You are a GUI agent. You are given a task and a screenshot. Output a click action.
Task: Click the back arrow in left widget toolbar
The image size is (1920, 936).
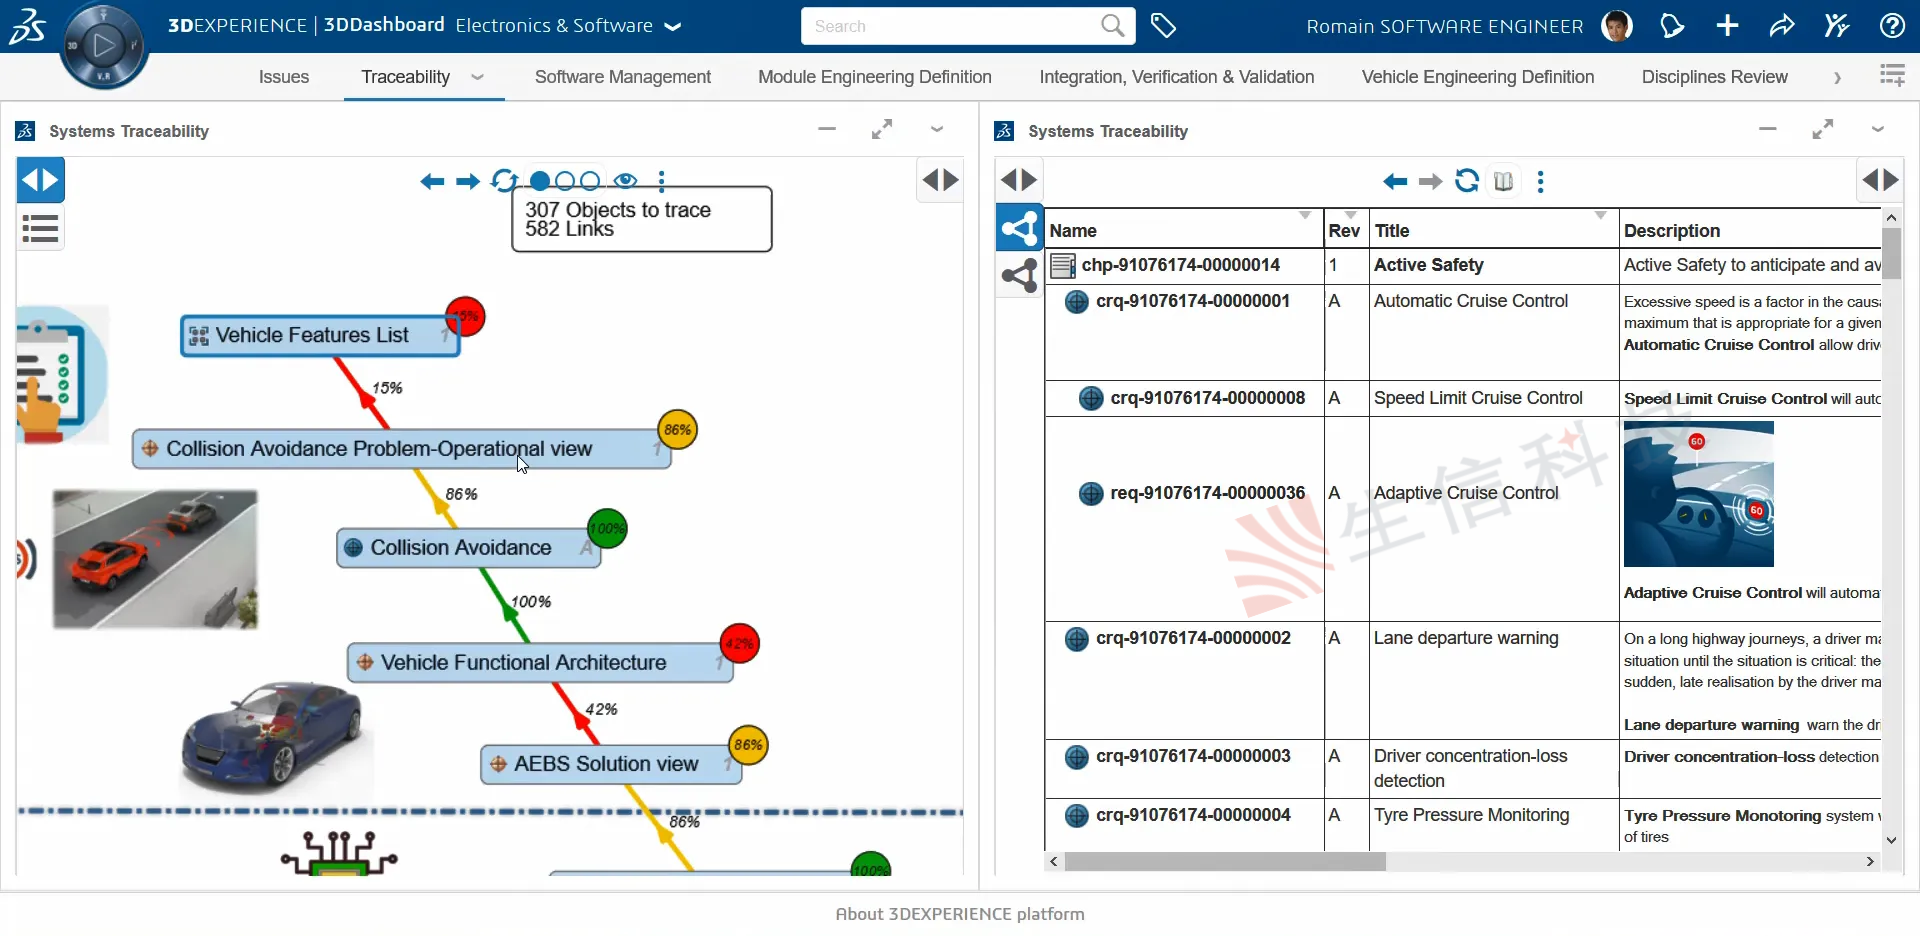coord(432,181)
